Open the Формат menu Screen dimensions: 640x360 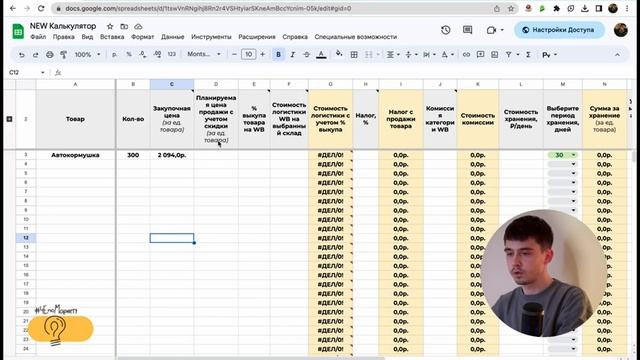142,37
